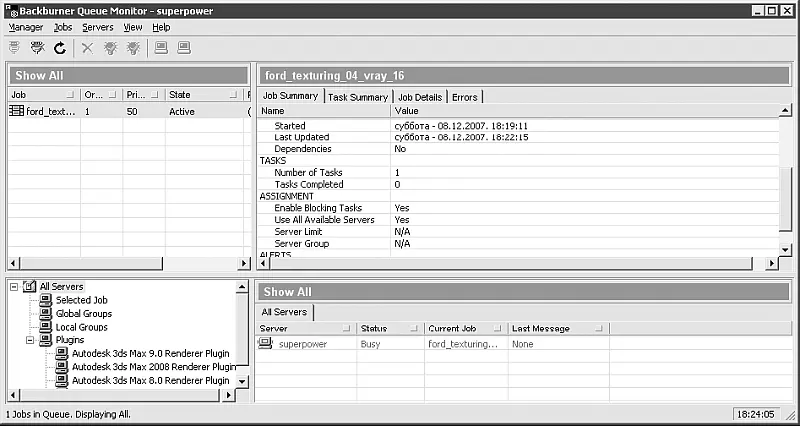Click the Refresh toolbar icon
This screenshot has width=800, height=426.
point(60,48)
